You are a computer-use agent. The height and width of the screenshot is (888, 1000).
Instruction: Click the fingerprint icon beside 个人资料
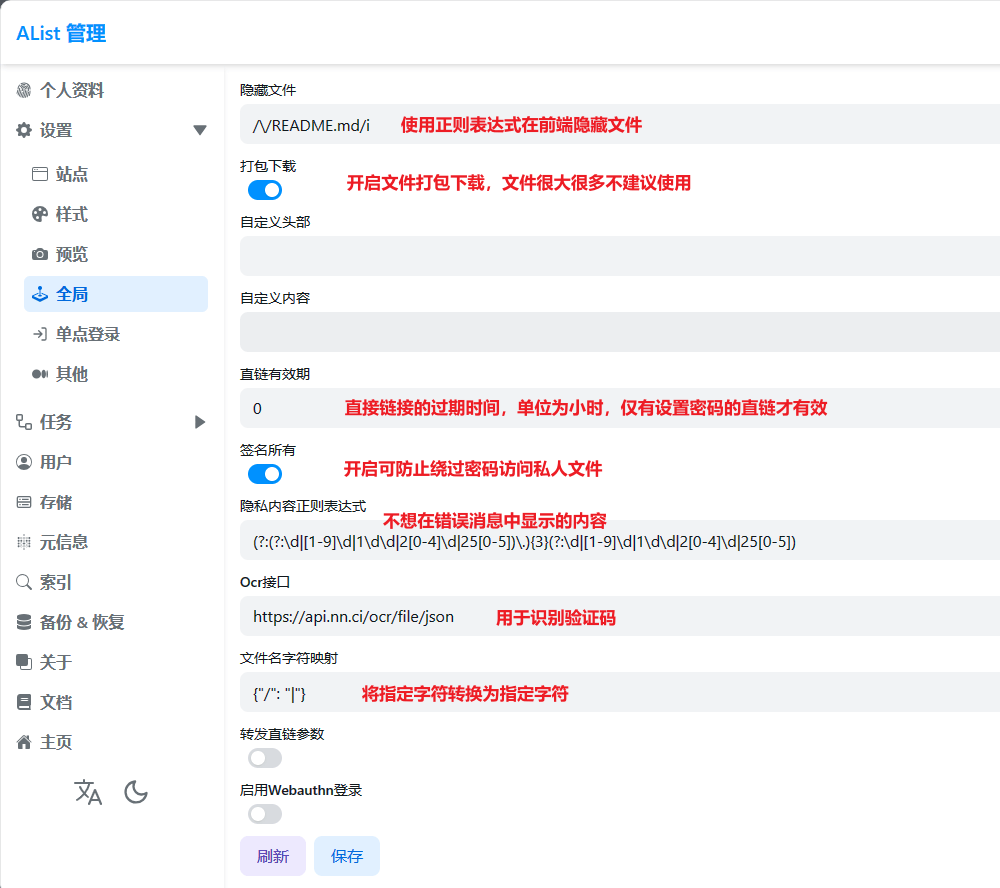pyautogui.click(x=24, y=91)
